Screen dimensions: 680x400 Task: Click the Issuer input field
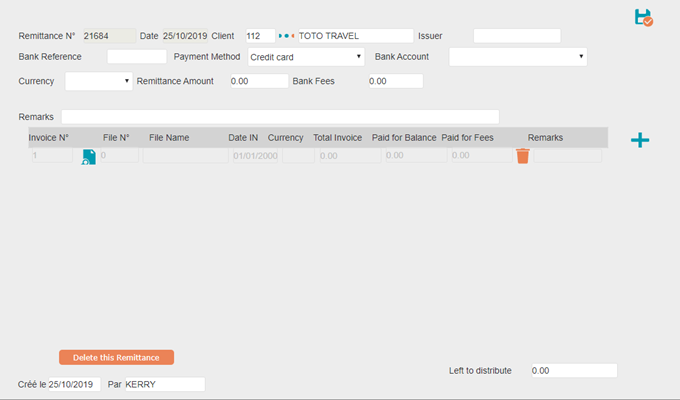(517, 36)
